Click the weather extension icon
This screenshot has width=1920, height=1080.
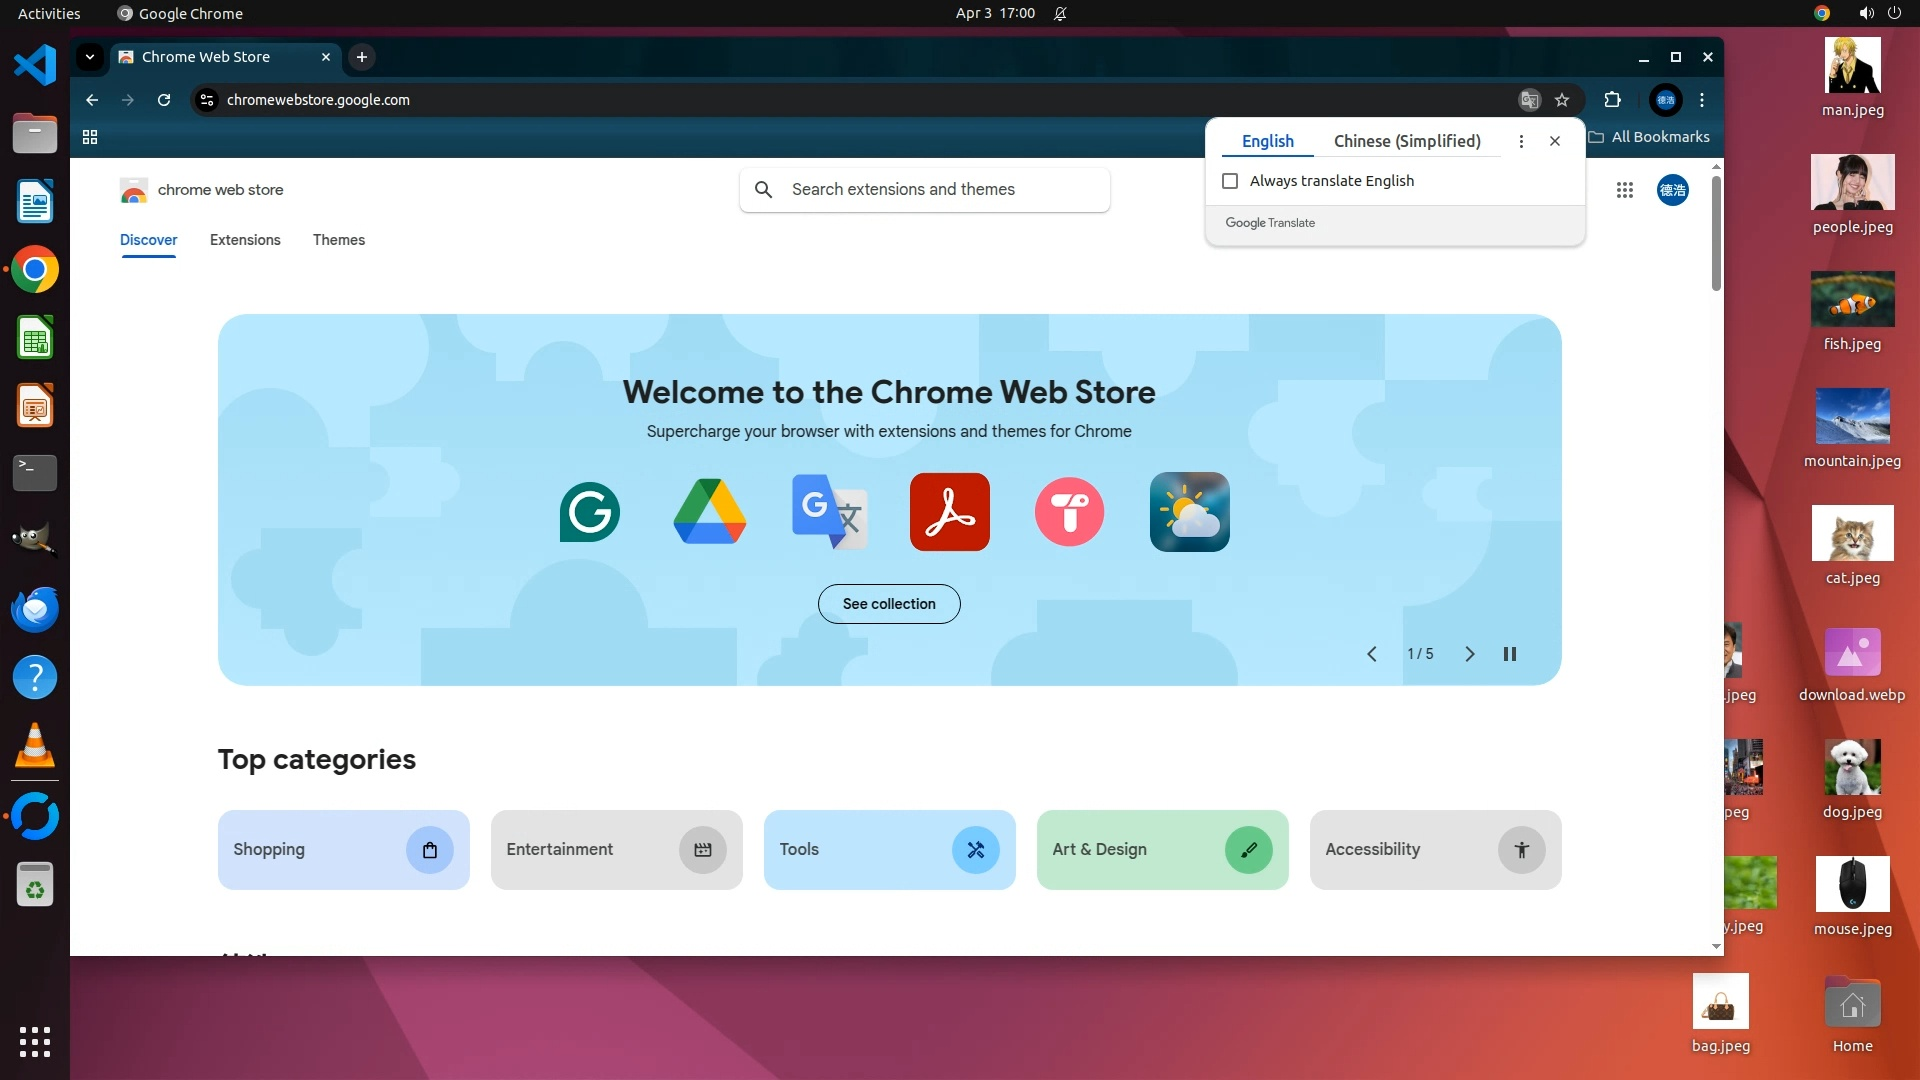(1189, 512)
